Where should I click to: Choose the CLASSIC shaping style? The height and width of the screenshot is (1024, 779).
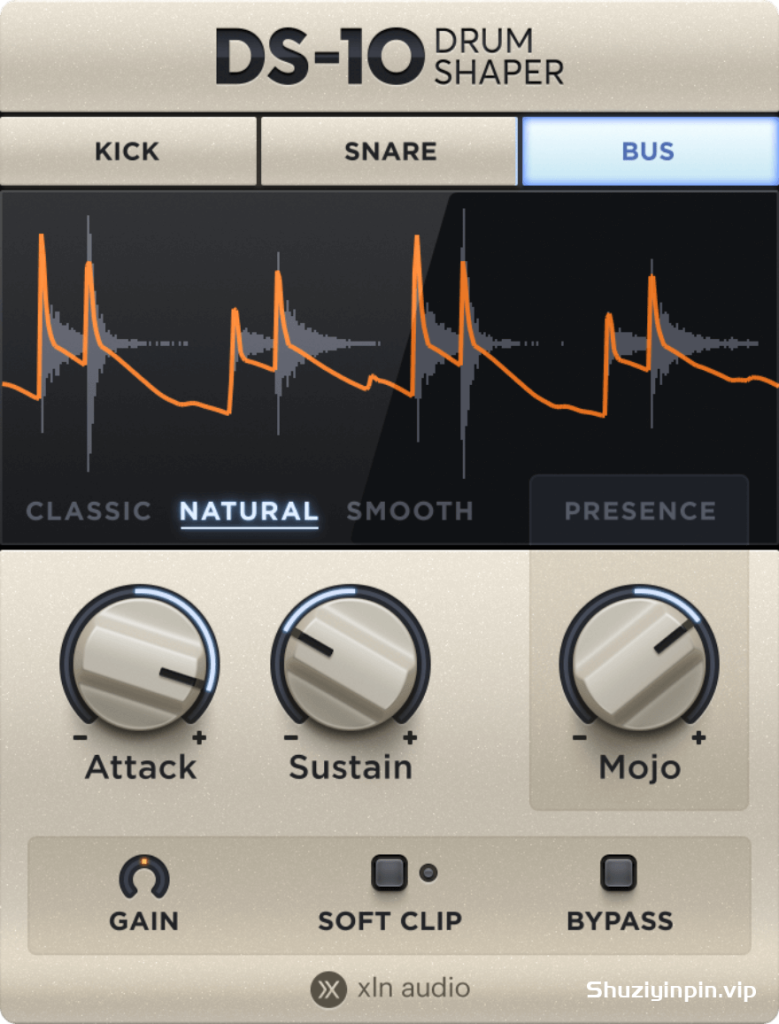click(89, 511)
